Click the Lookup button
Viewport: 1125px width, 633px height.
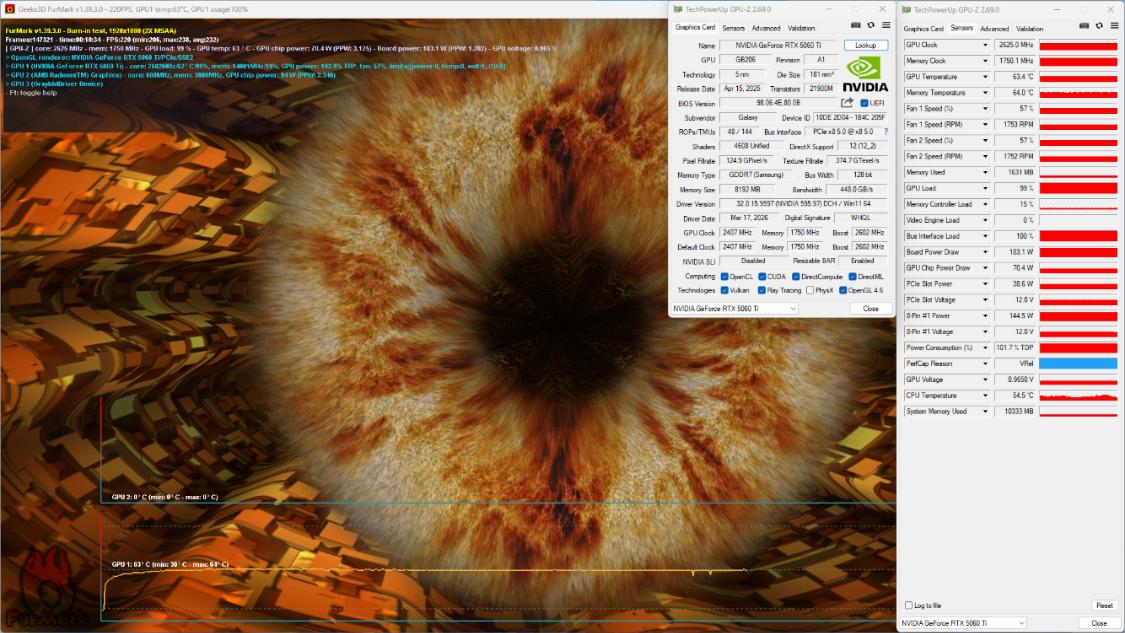tap(865, 45)
